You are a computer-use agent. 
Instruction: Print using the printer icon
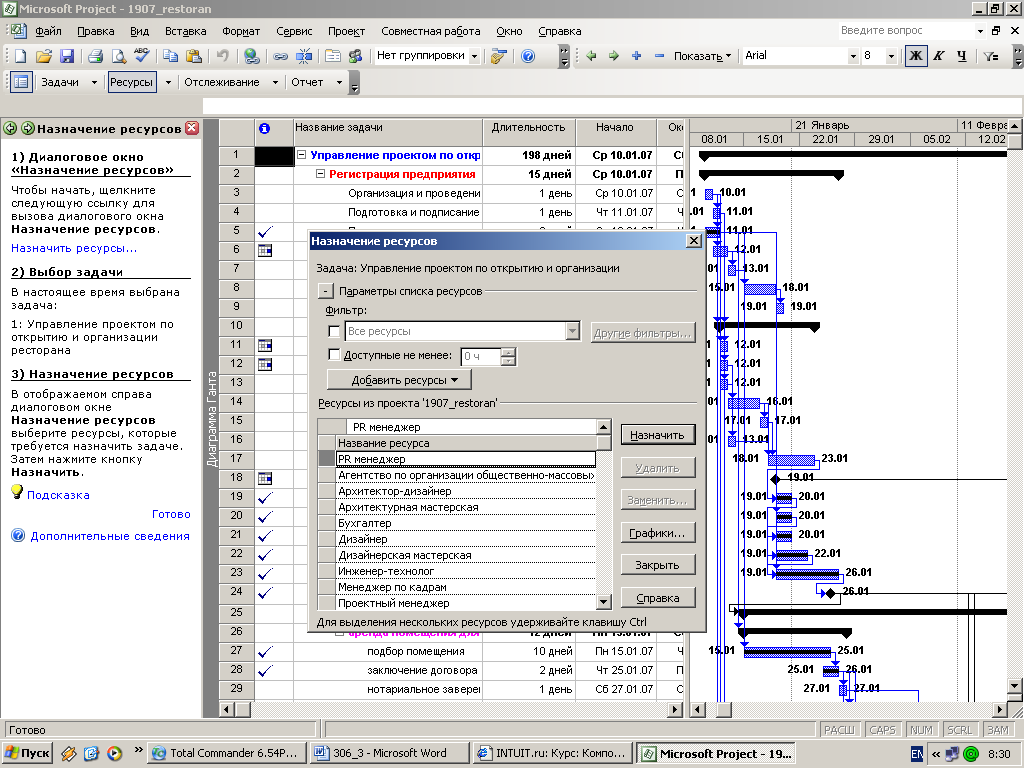click(95, 56)
